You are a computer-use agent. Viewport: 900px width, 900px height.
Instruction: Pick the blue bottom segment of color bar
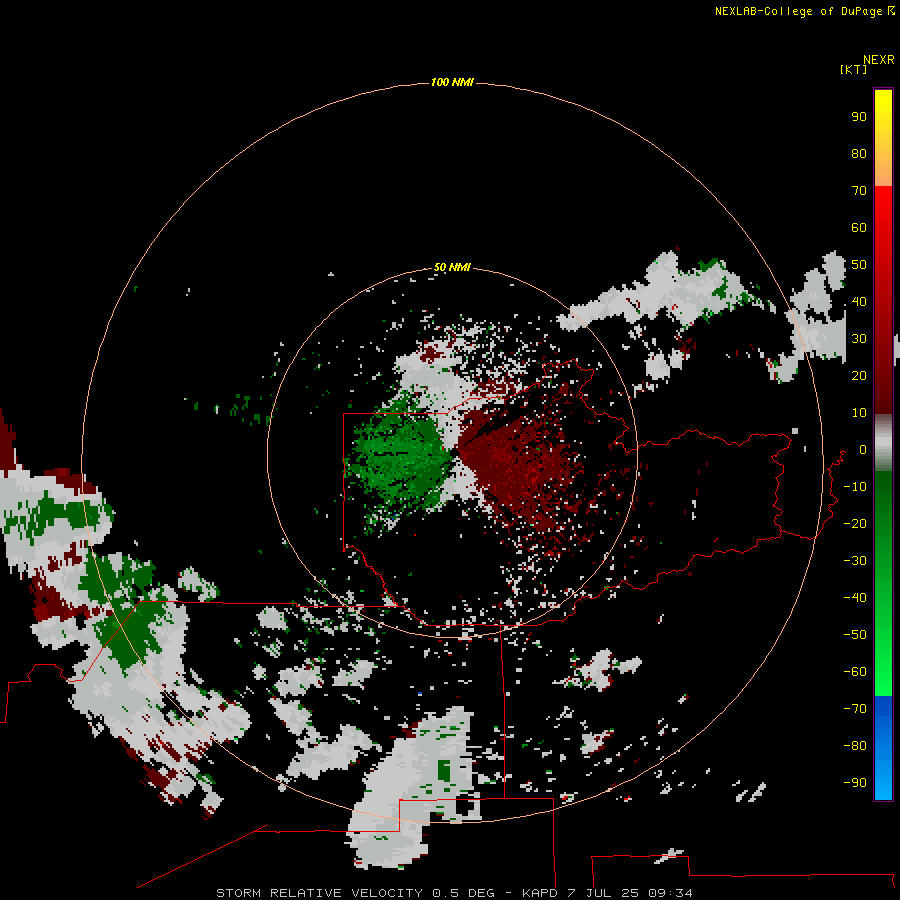pyautogui.click(x=883, y=748)
